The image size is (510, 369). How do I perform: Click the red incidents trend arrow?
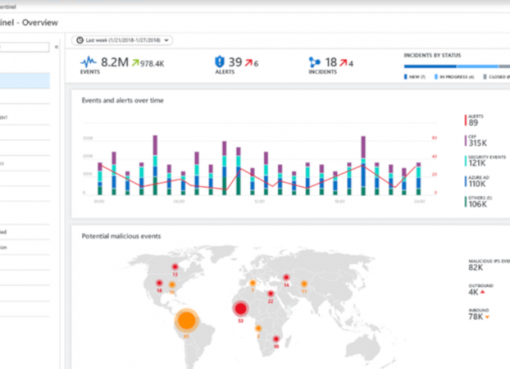tap(343, 62)
